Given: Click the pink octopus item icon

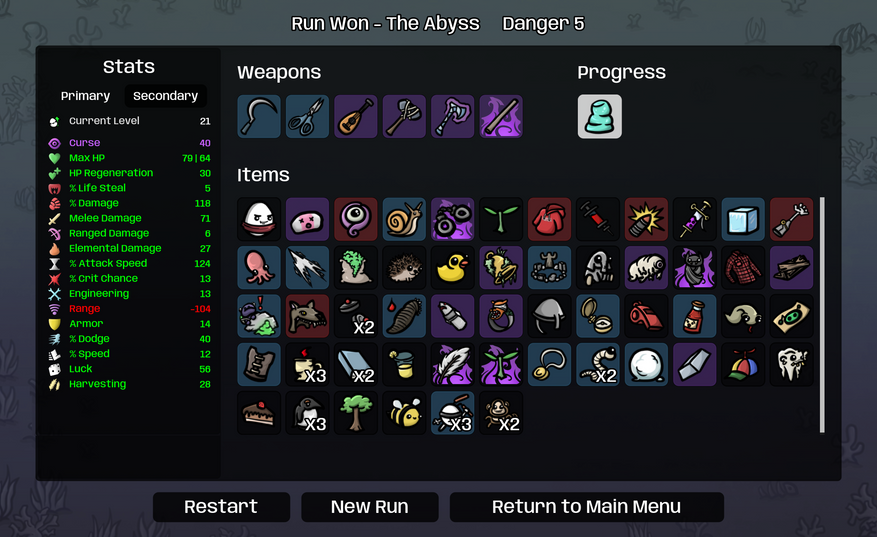Looking at the screenshot, I should pos(259,268).
